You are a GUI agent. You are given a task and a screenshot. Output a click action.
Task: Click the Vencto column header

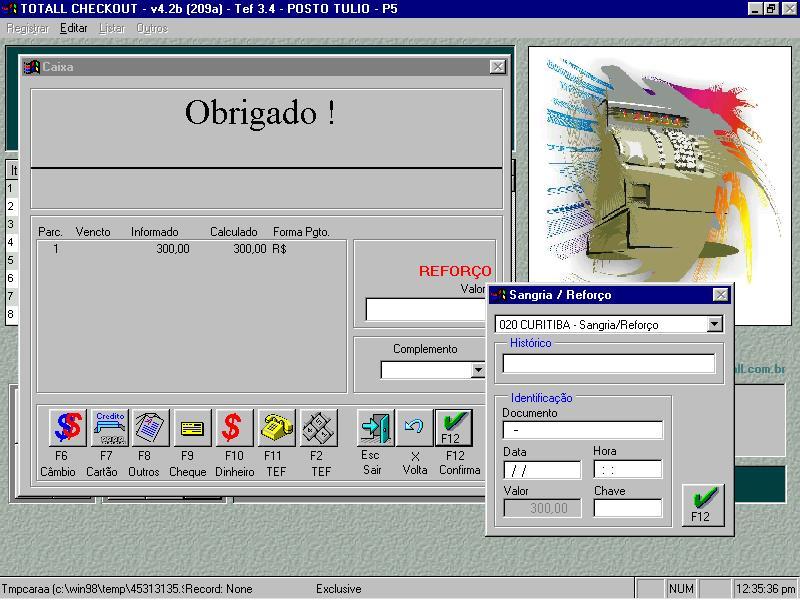tap(93, 232)
